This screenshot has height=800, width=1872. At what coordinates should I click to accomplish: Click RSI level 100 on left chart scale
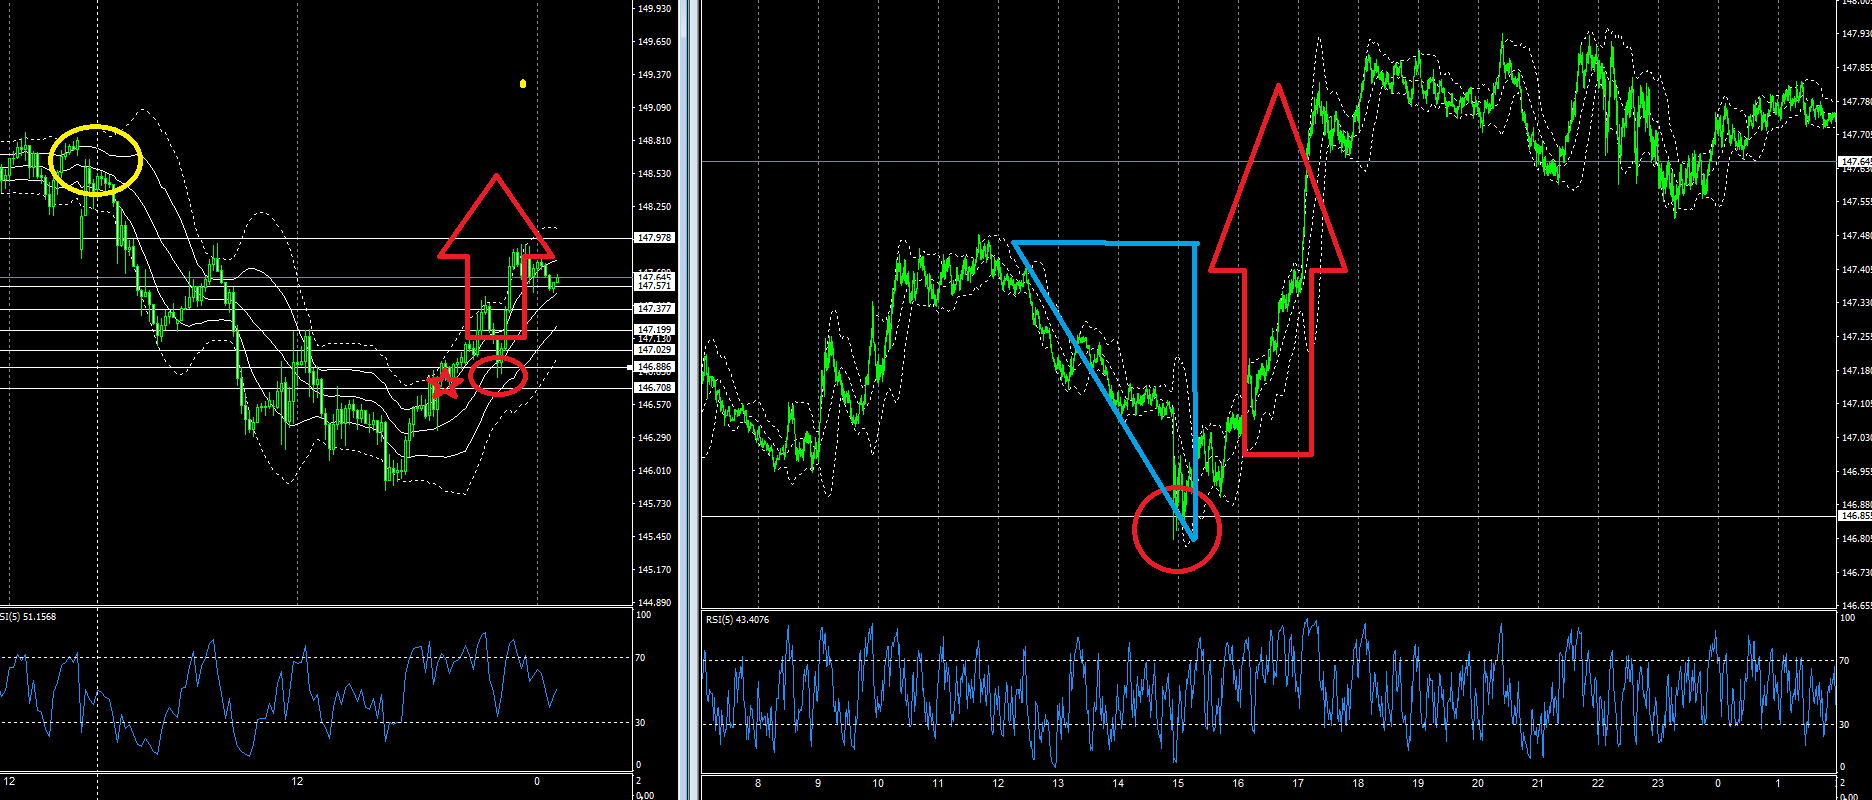(x=643, y=615)
